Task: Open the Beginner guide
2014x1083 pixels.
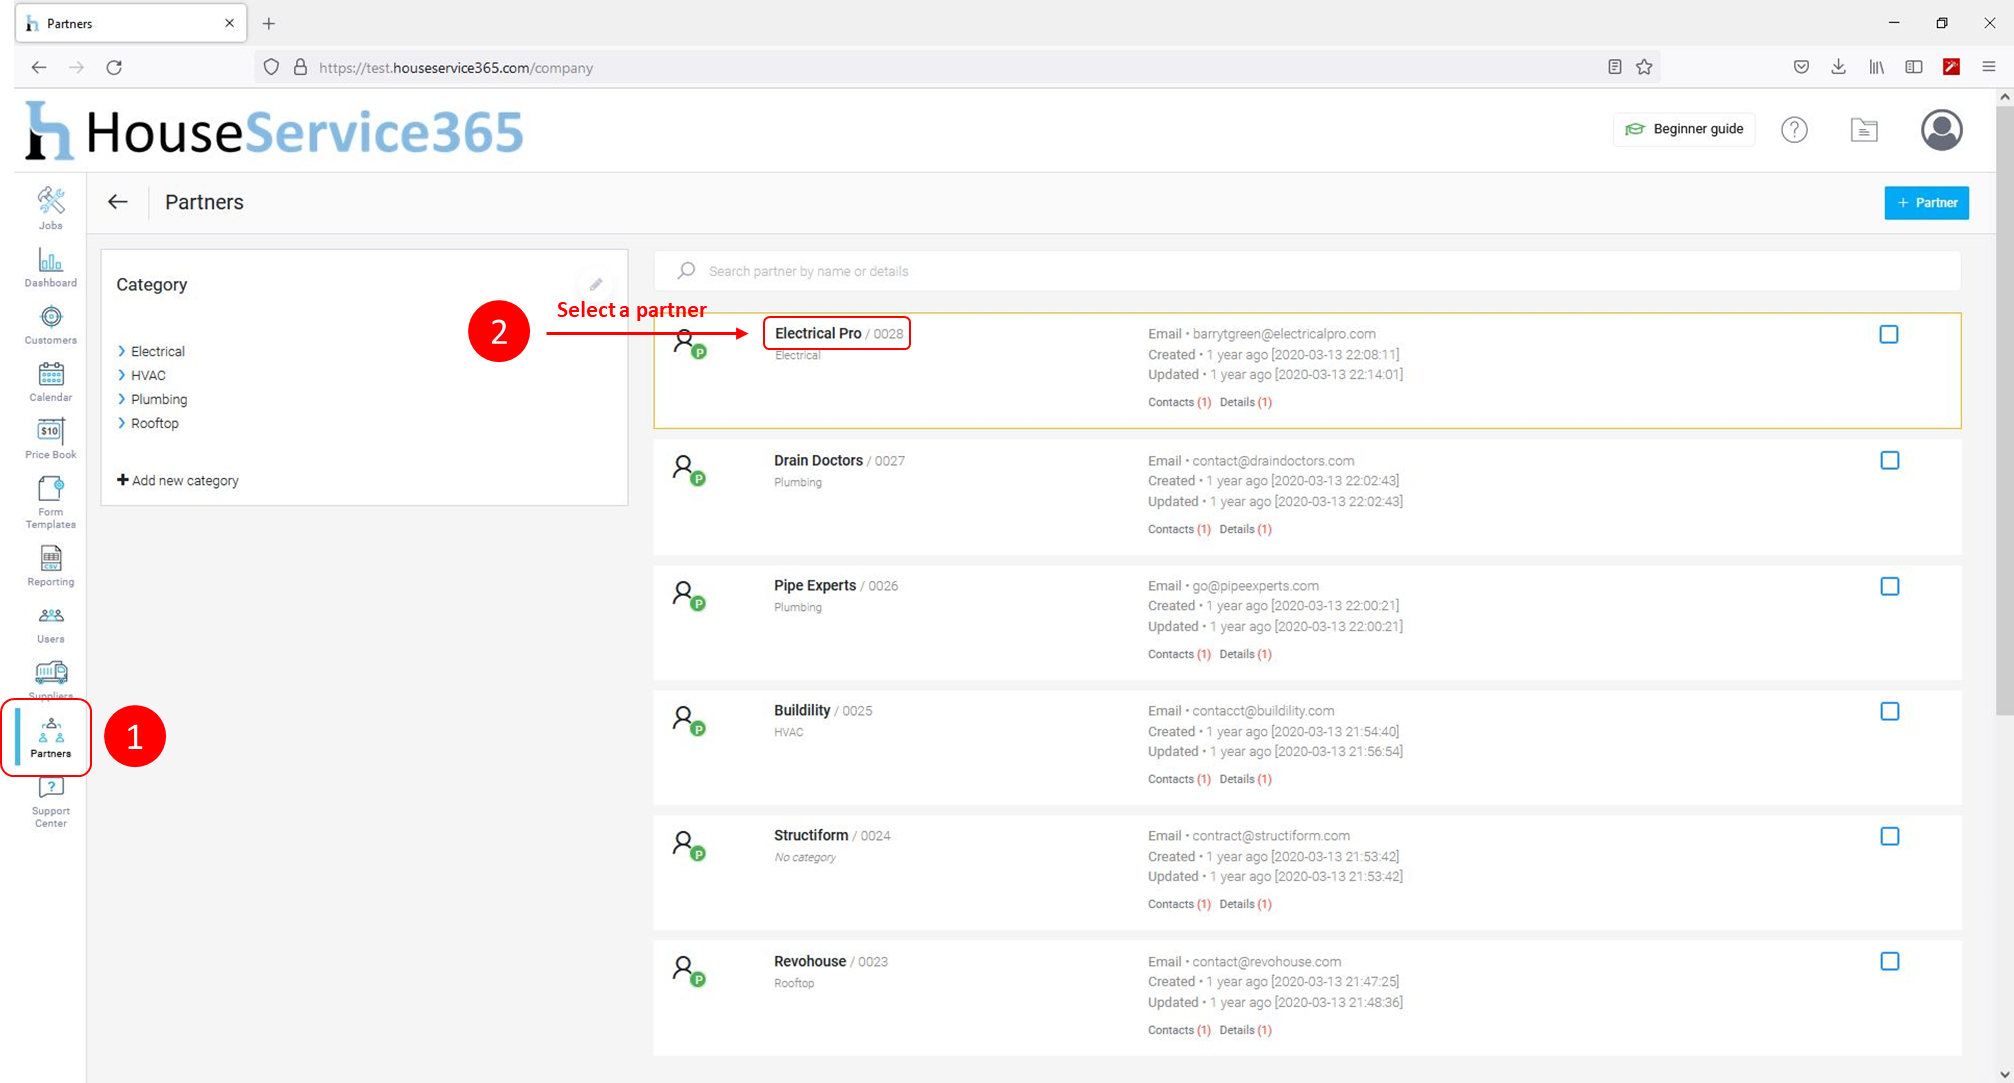Action: [x=1684, y=129]
